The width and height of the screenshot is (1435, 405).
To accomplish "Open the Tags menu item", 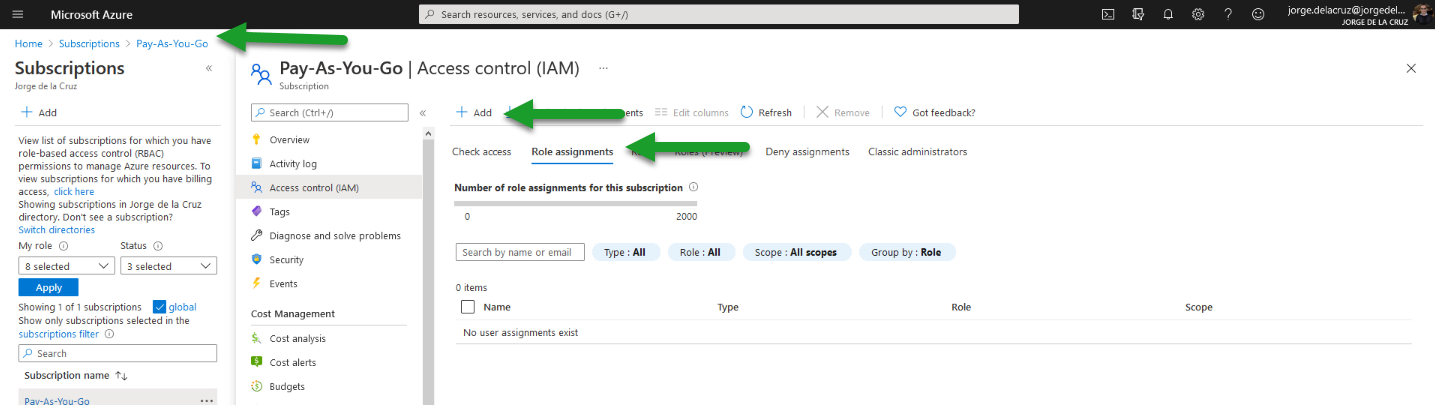I will click(x=280, y=211).
